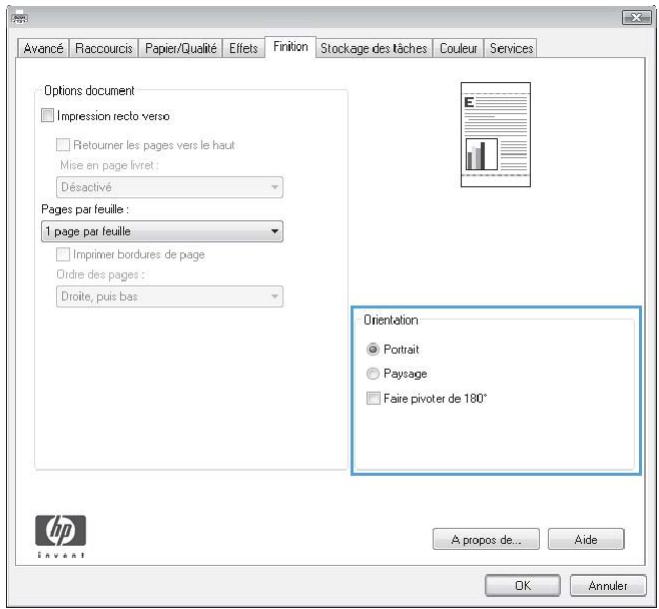Choose Paysage orientation
This screenshot has height=609, width=659.
[x=373, y=373]
